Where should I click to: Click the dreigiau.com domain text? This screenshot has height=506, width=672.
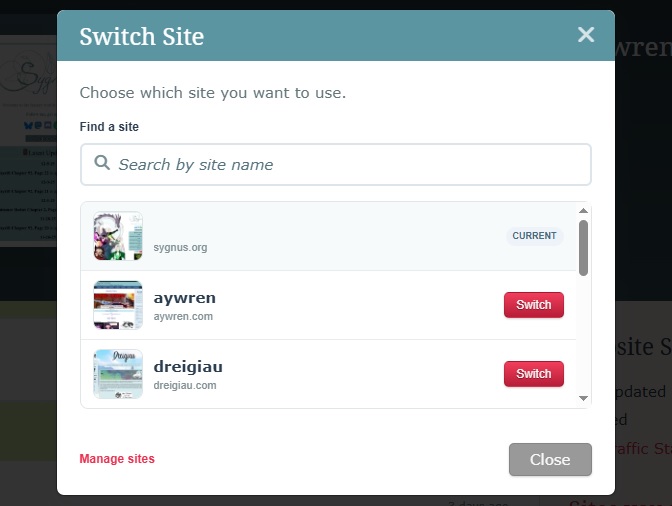(185, 386)
